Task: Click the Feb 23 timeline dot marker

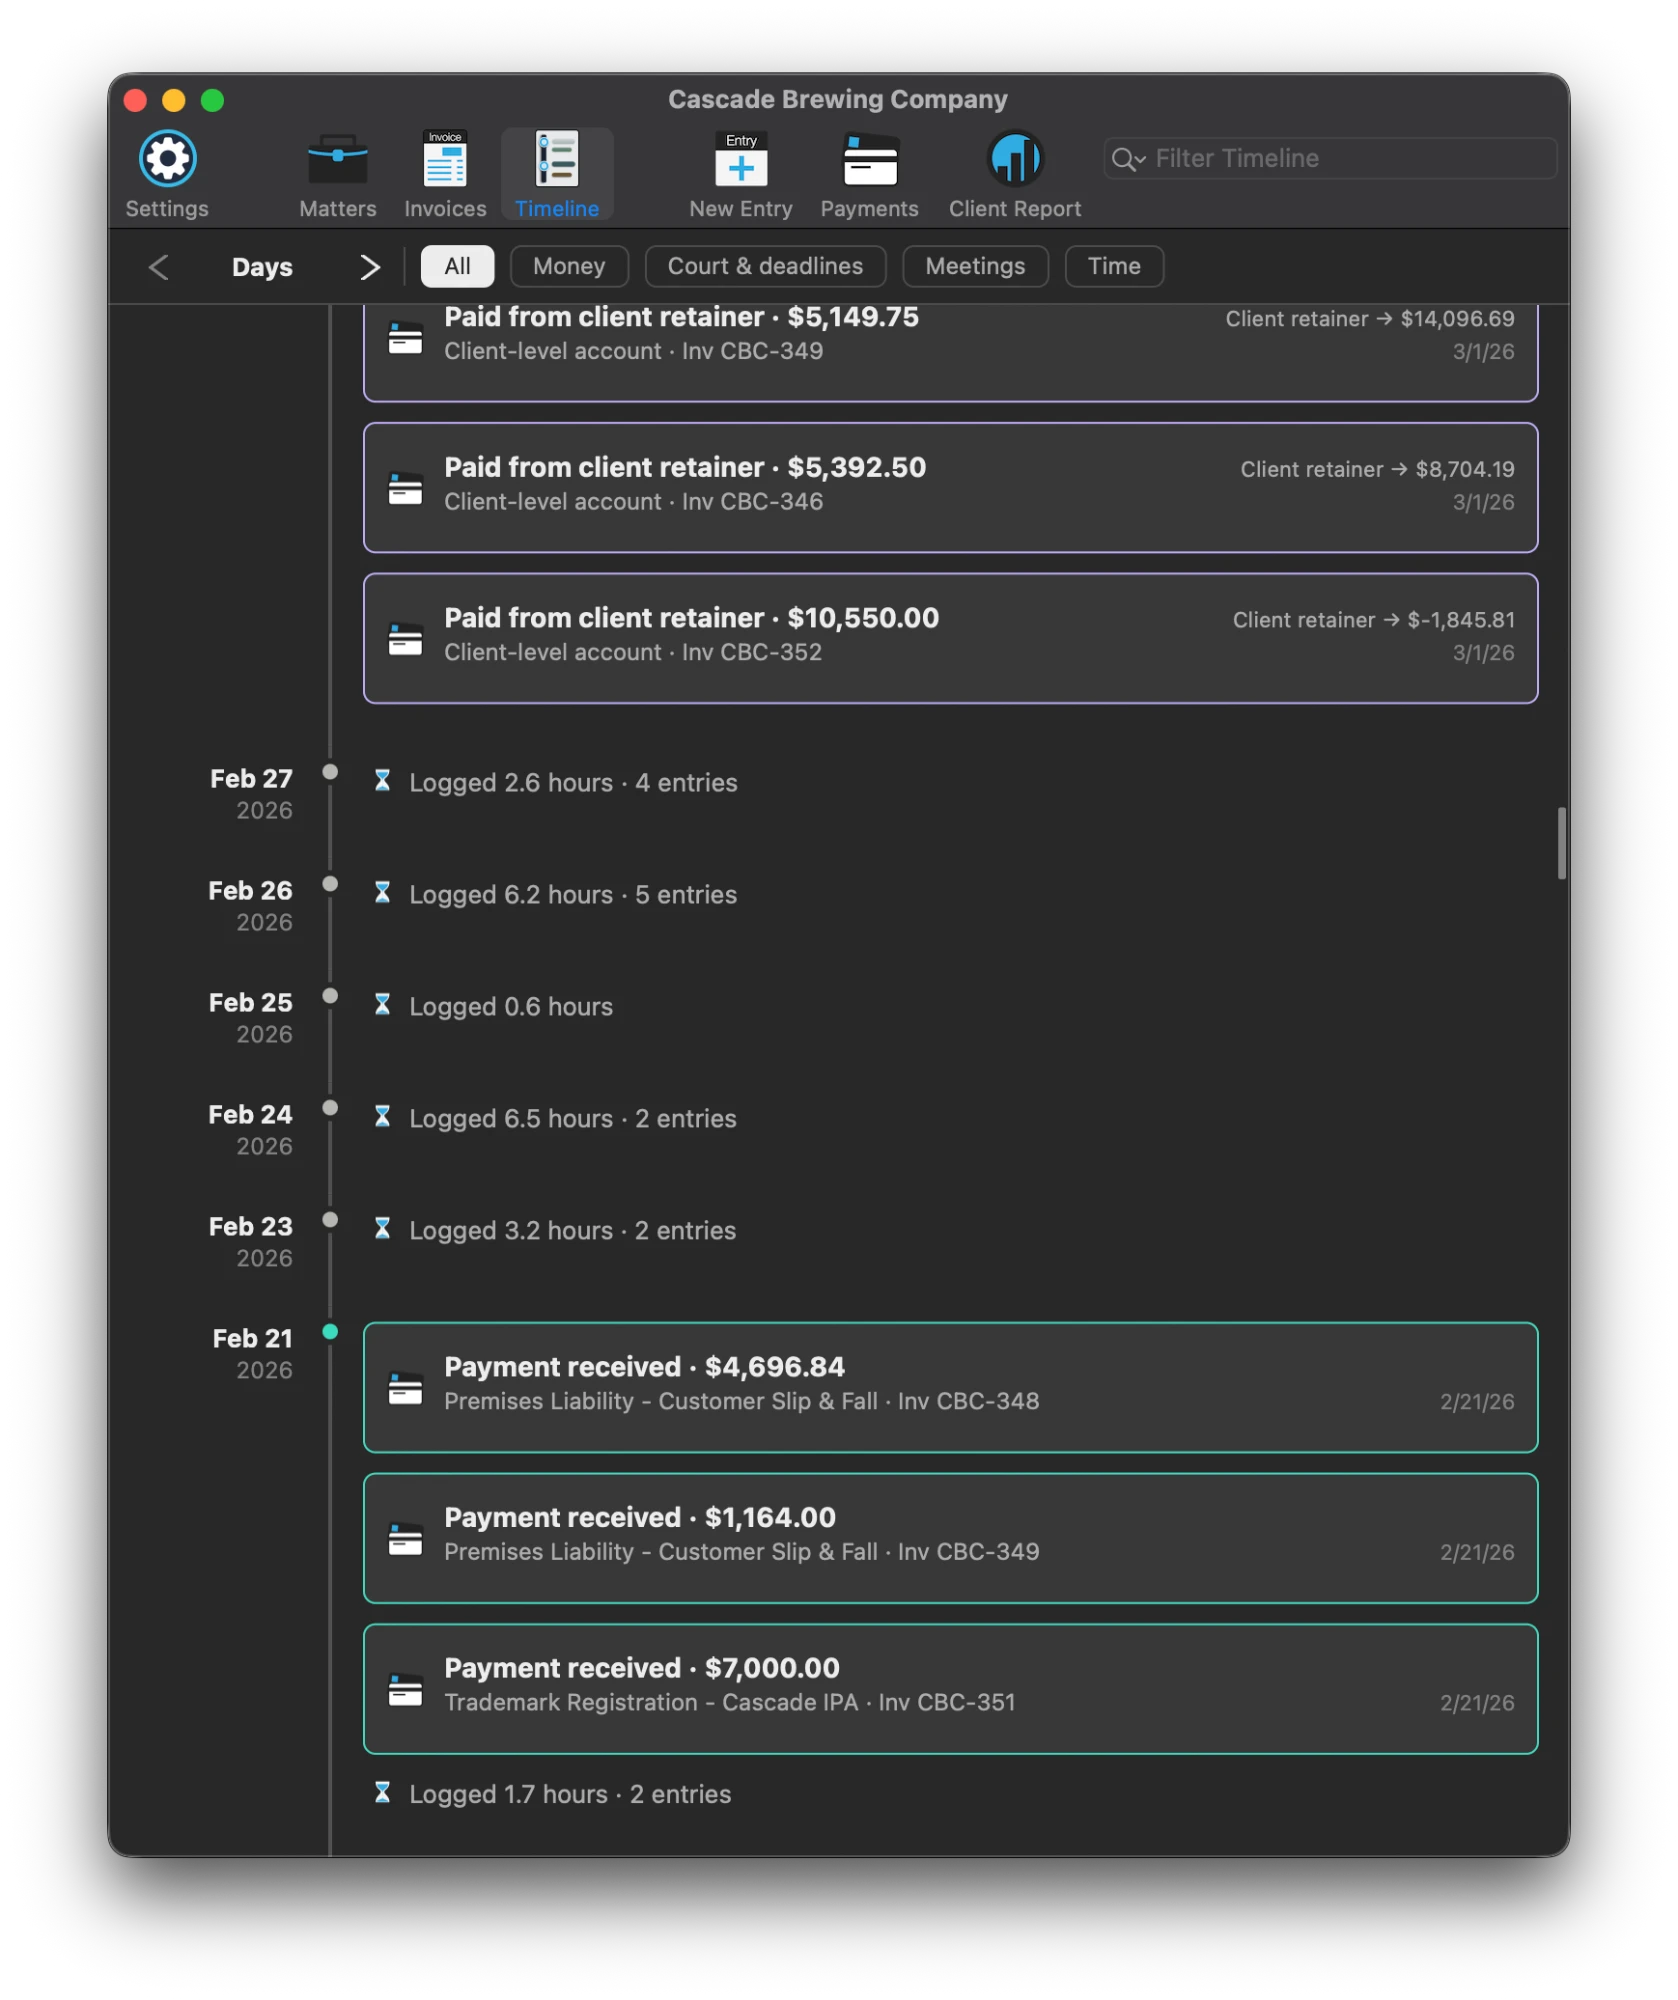Action: click(x=330, y=1220)
